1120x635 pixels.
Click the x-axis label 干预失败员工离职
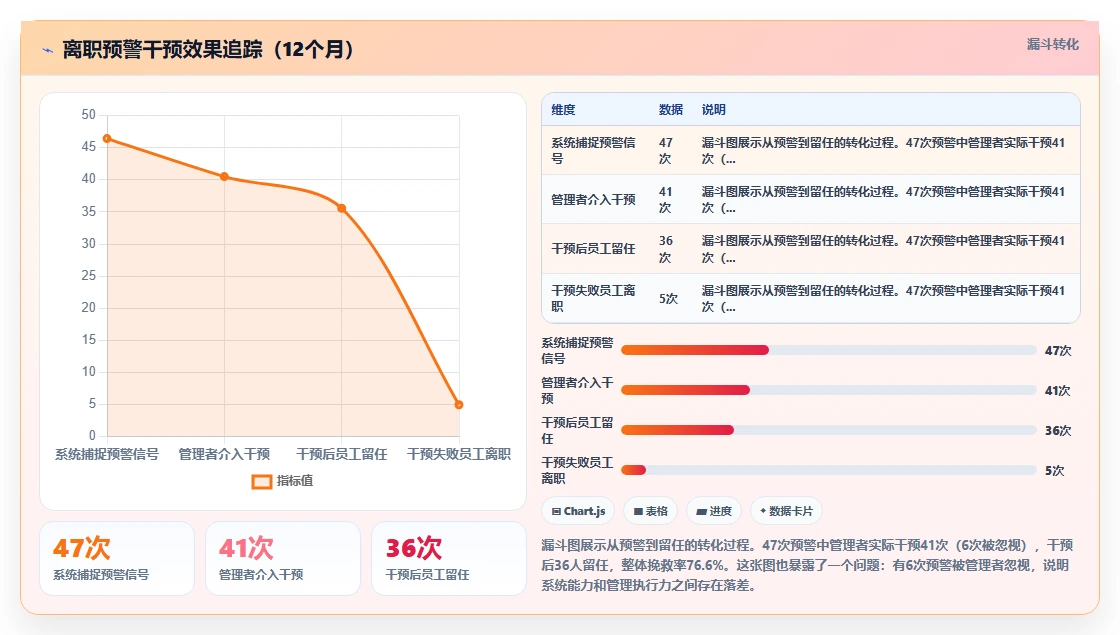pyautogui.click(x=459, y=454)
